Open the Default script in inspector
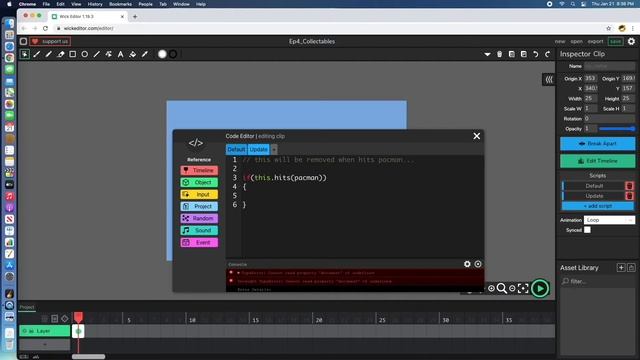This screenshot has width=640, height=360. coord(594,186)
